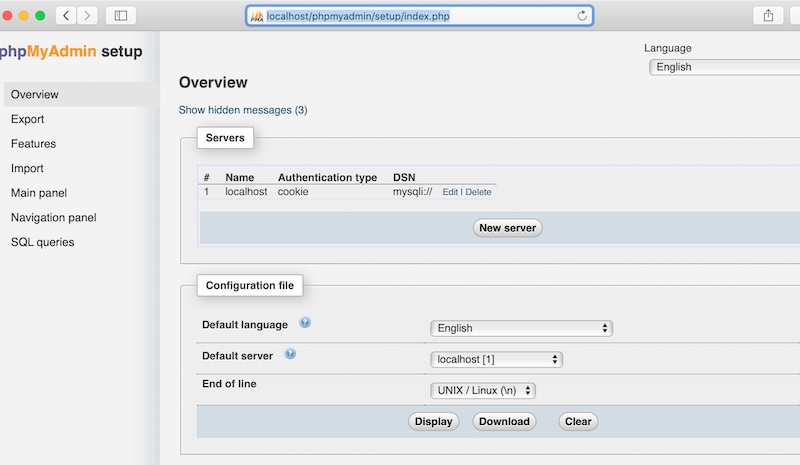Click the phpMyAdmin favicon in address bar
The image size is (800, 465).
(x=257, y=16)
